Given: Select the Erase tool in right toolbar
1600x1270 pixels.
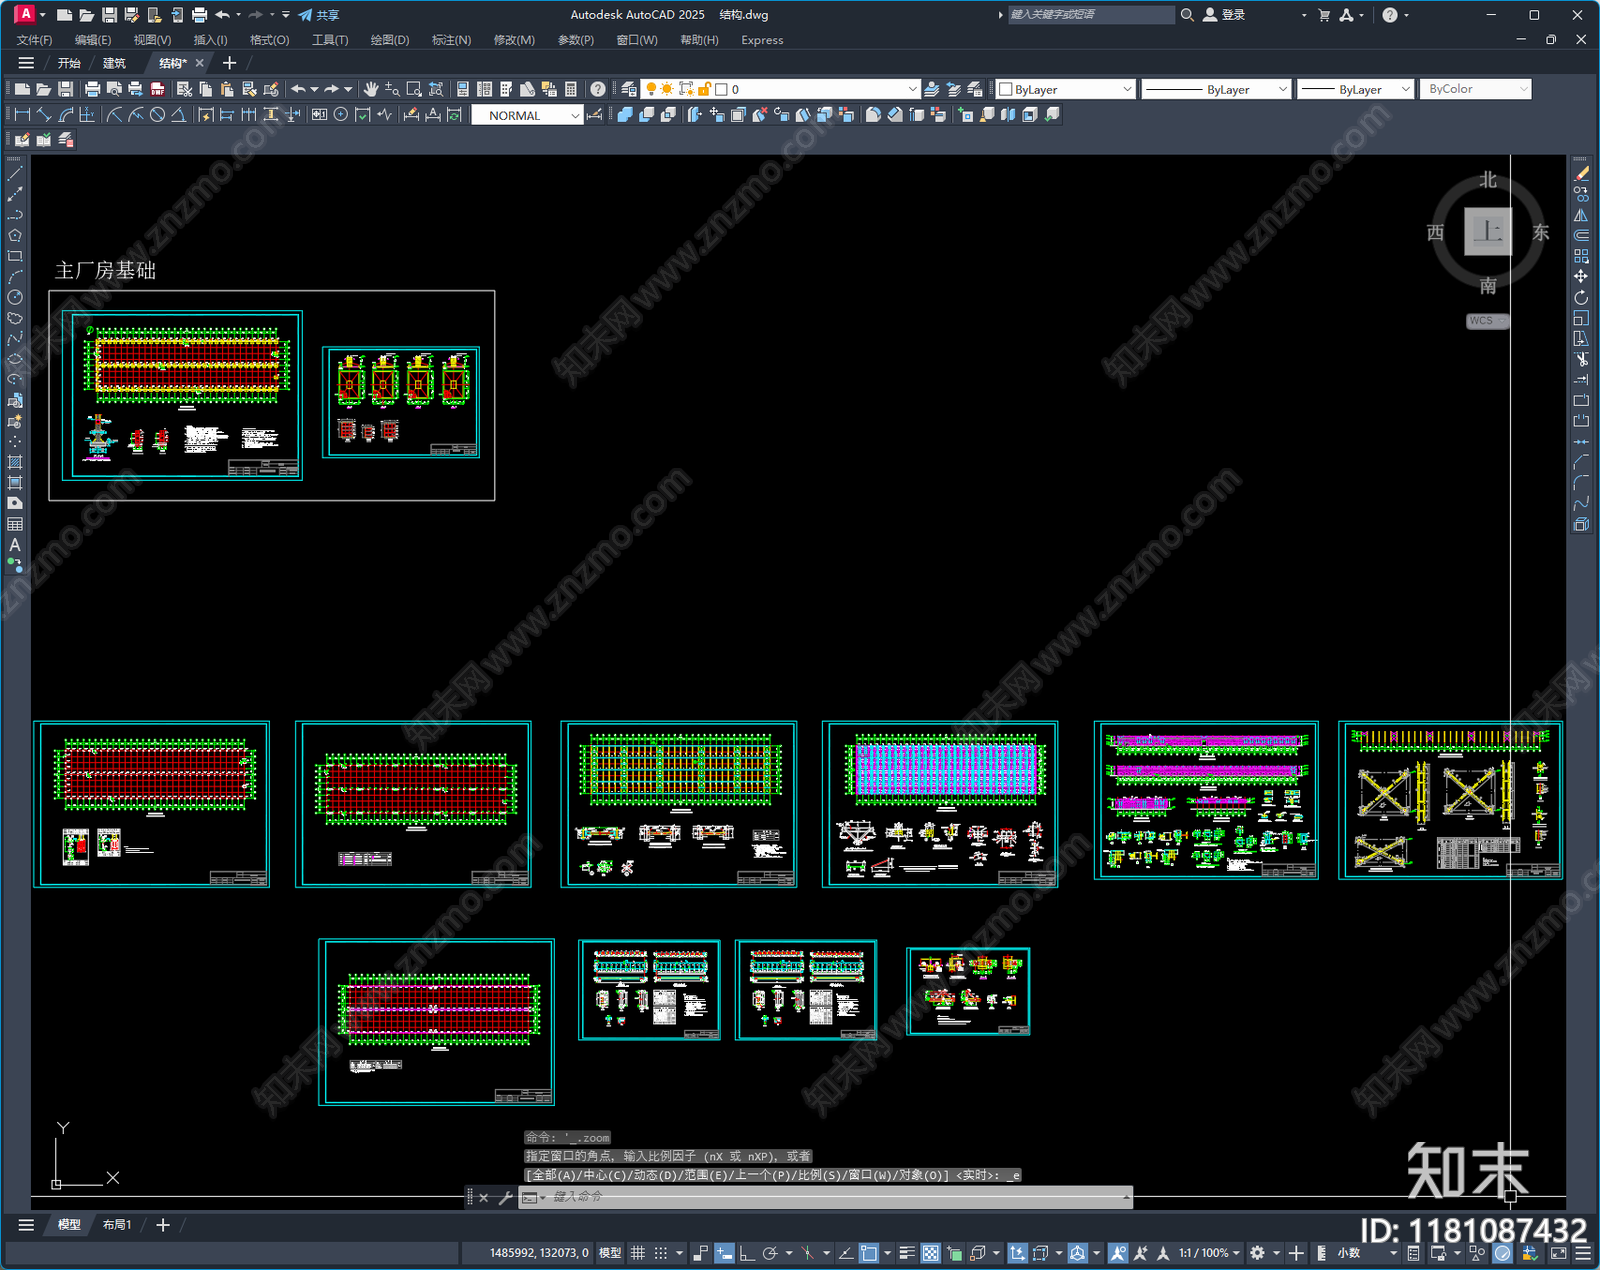Looking at the screenshot, I should (x=1581, y=174).
